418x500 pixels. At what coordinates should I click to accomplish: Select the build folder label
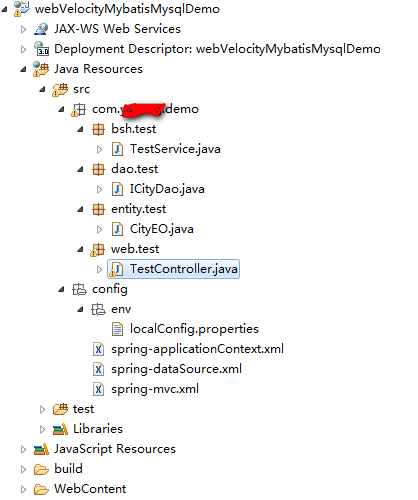coord(68,469)
